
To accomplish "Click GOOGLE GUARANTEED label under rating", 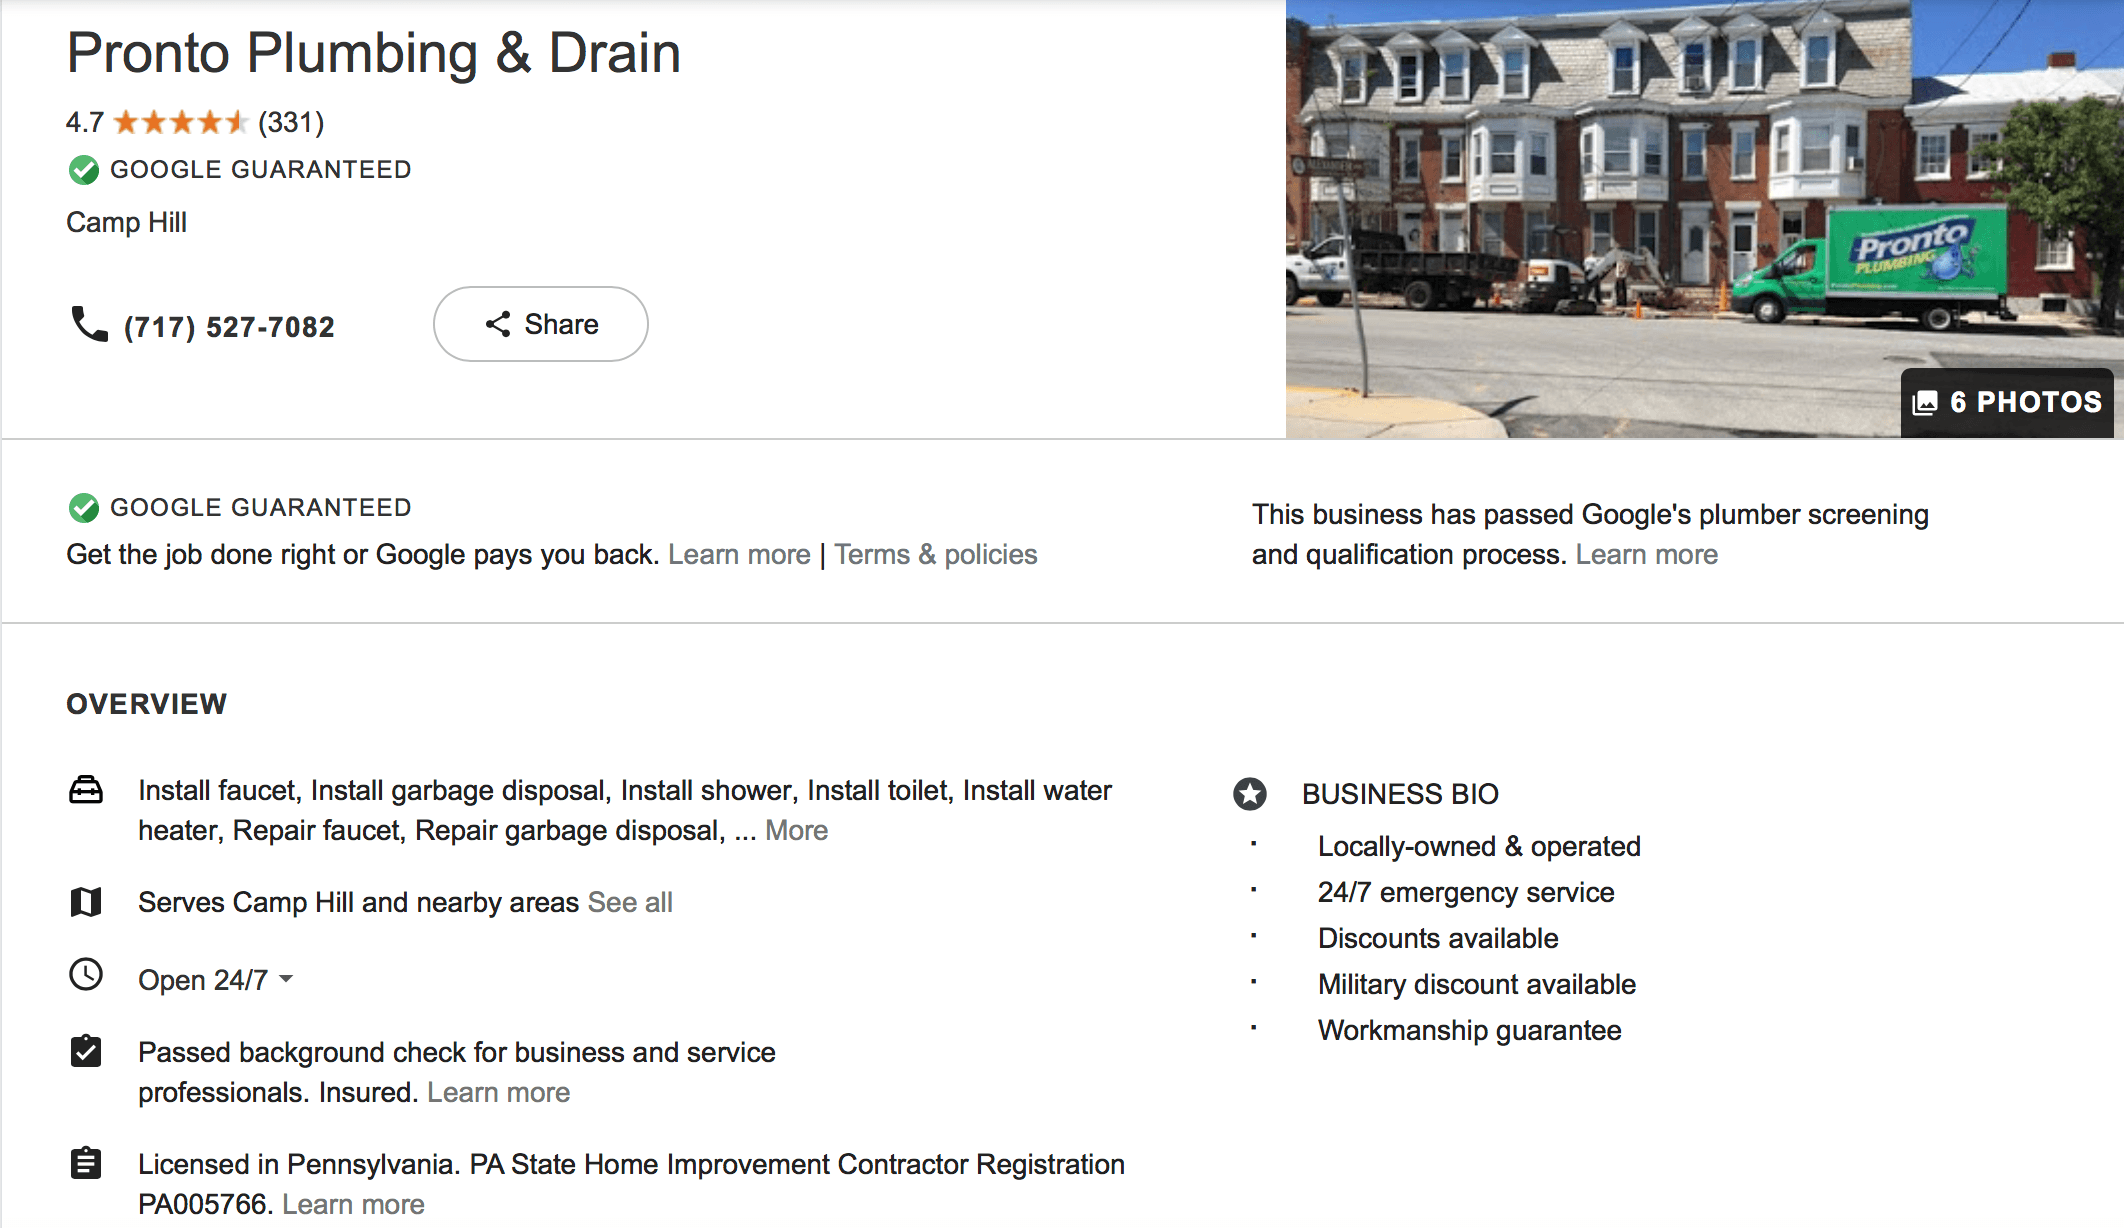I will click(260, 170).
